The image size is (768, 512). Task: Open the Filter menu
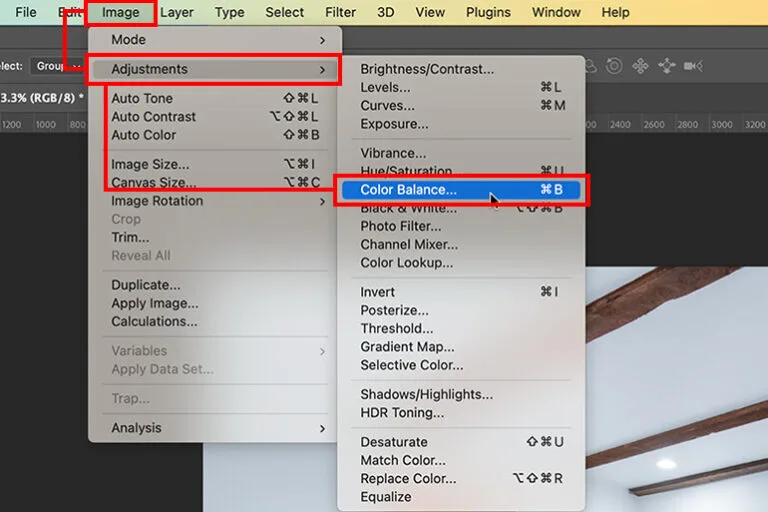click(340, 12)
